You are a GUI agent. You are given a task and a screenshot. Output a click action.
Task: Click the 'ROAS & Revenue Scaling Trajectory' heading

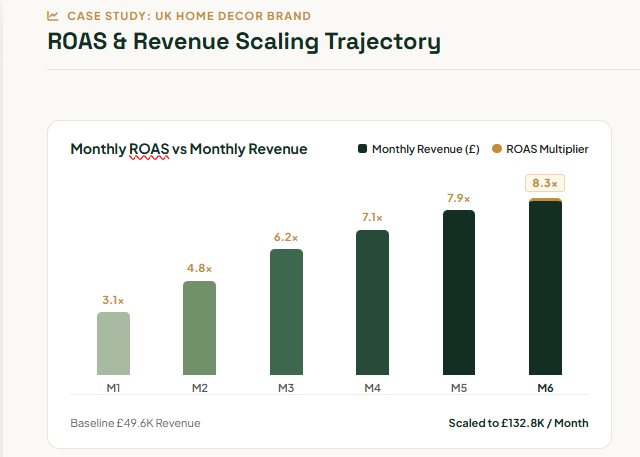(x=244, y=42)
